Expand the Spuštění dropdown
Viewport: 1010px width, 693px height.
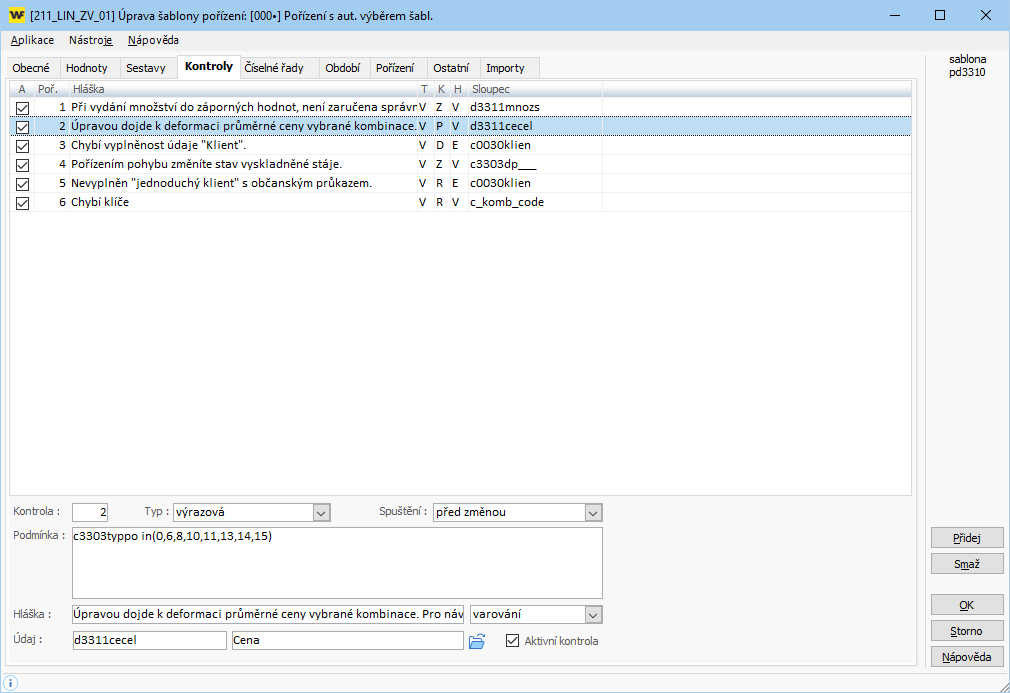[x=593, y=513]
